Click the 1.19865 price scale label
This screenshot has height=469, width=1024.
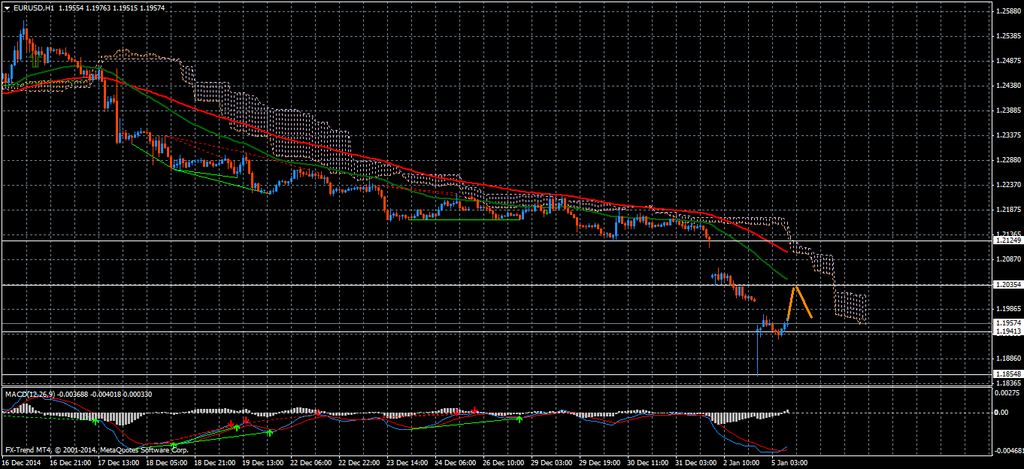[1007, 309]
